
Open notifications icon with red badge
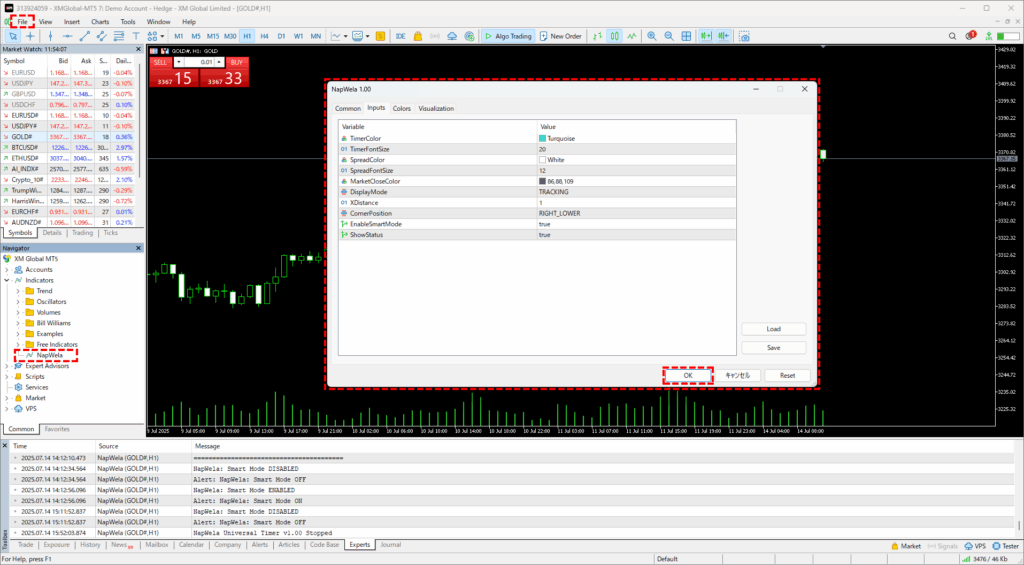[x=970, y=36]
